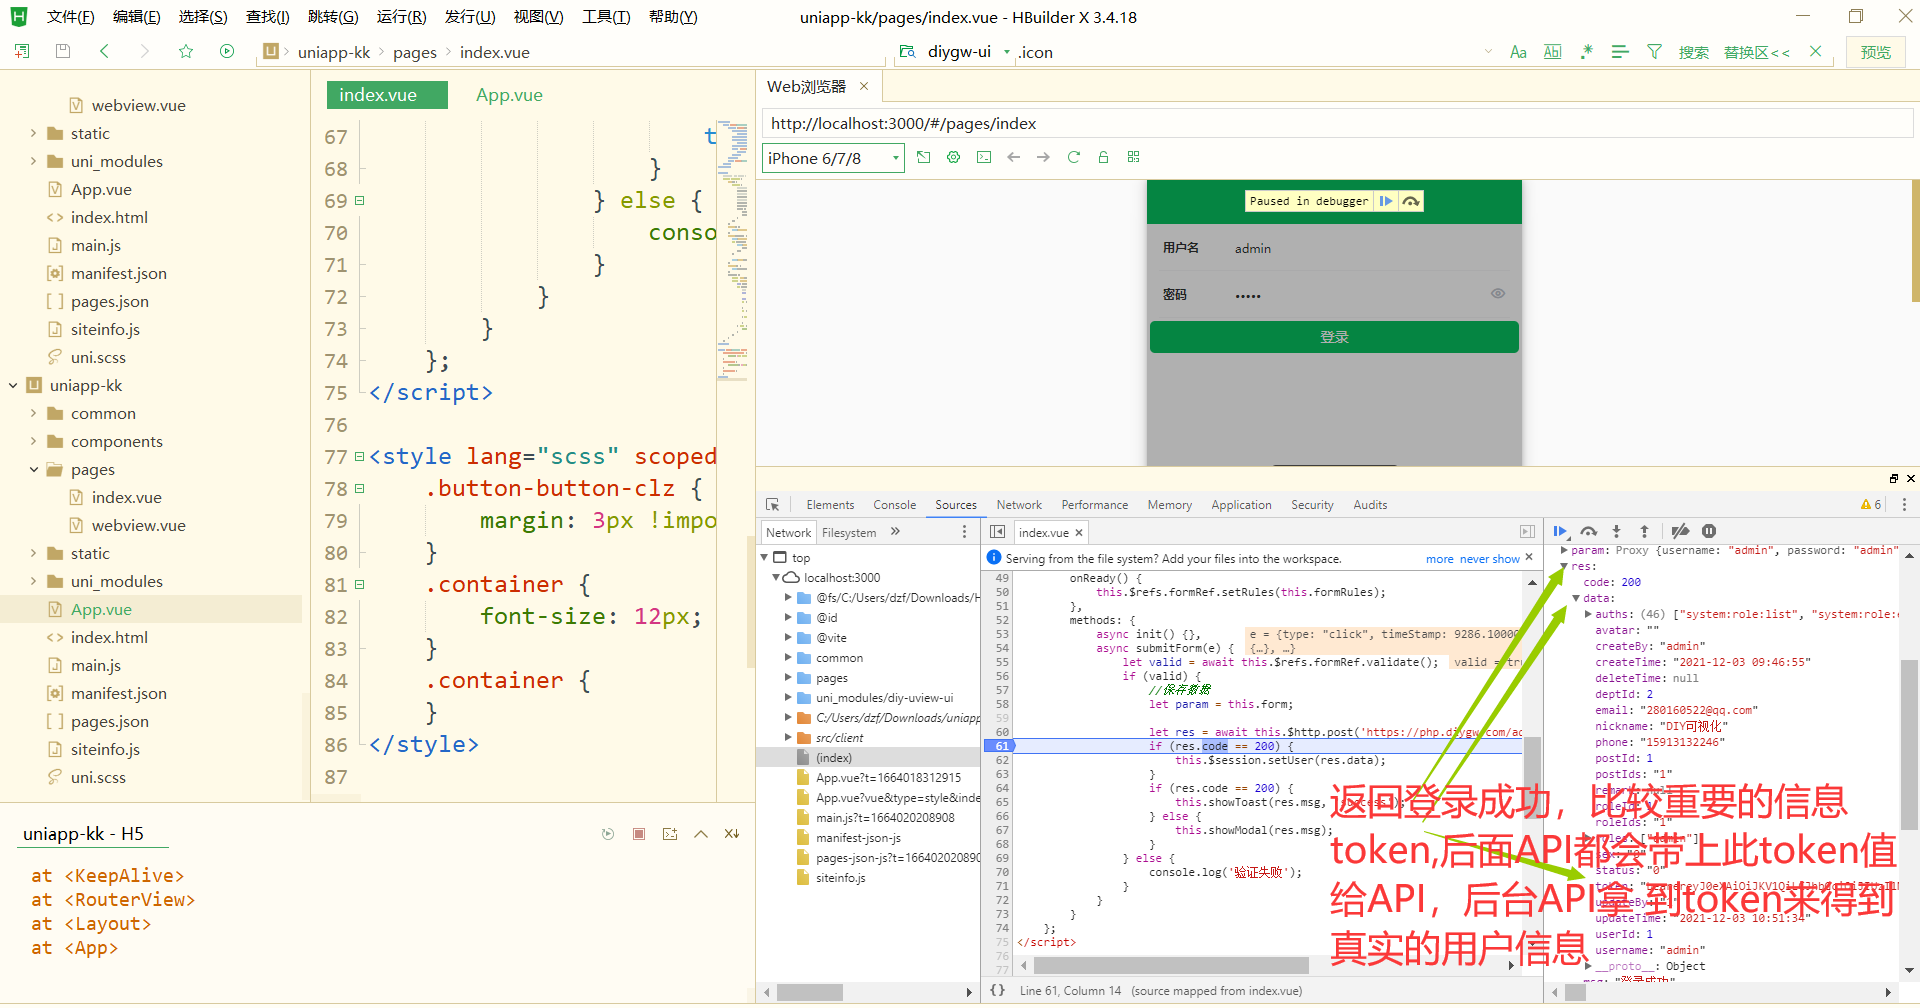Click the browser console terminal icon

click(x=984, y=157)
